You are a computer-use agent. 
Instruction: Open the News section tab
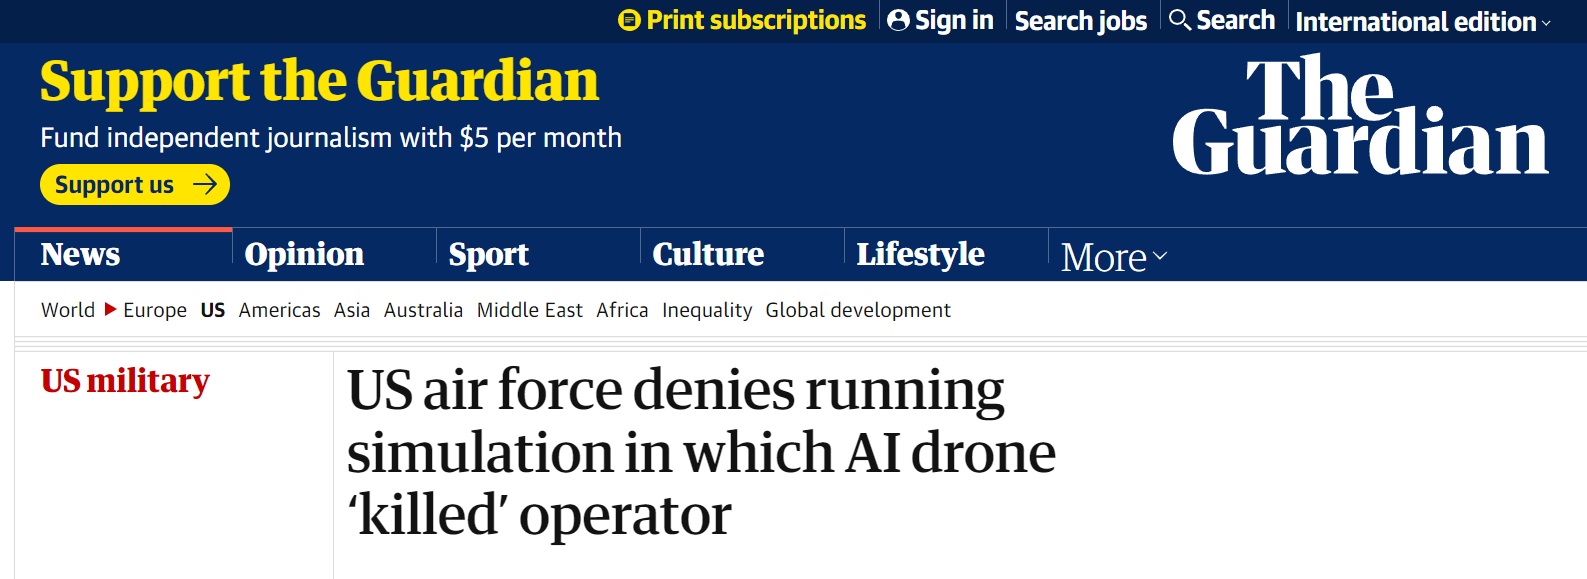tap(80, 255)
